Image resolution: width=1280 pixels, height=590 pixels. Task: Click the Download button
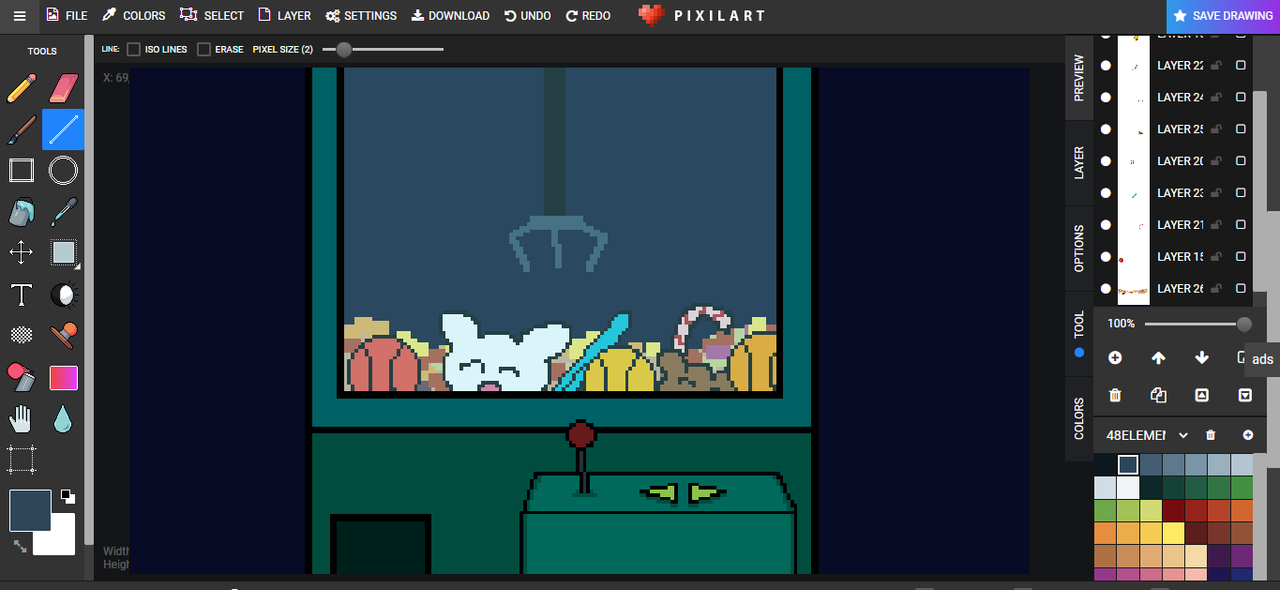coord(451,16)
